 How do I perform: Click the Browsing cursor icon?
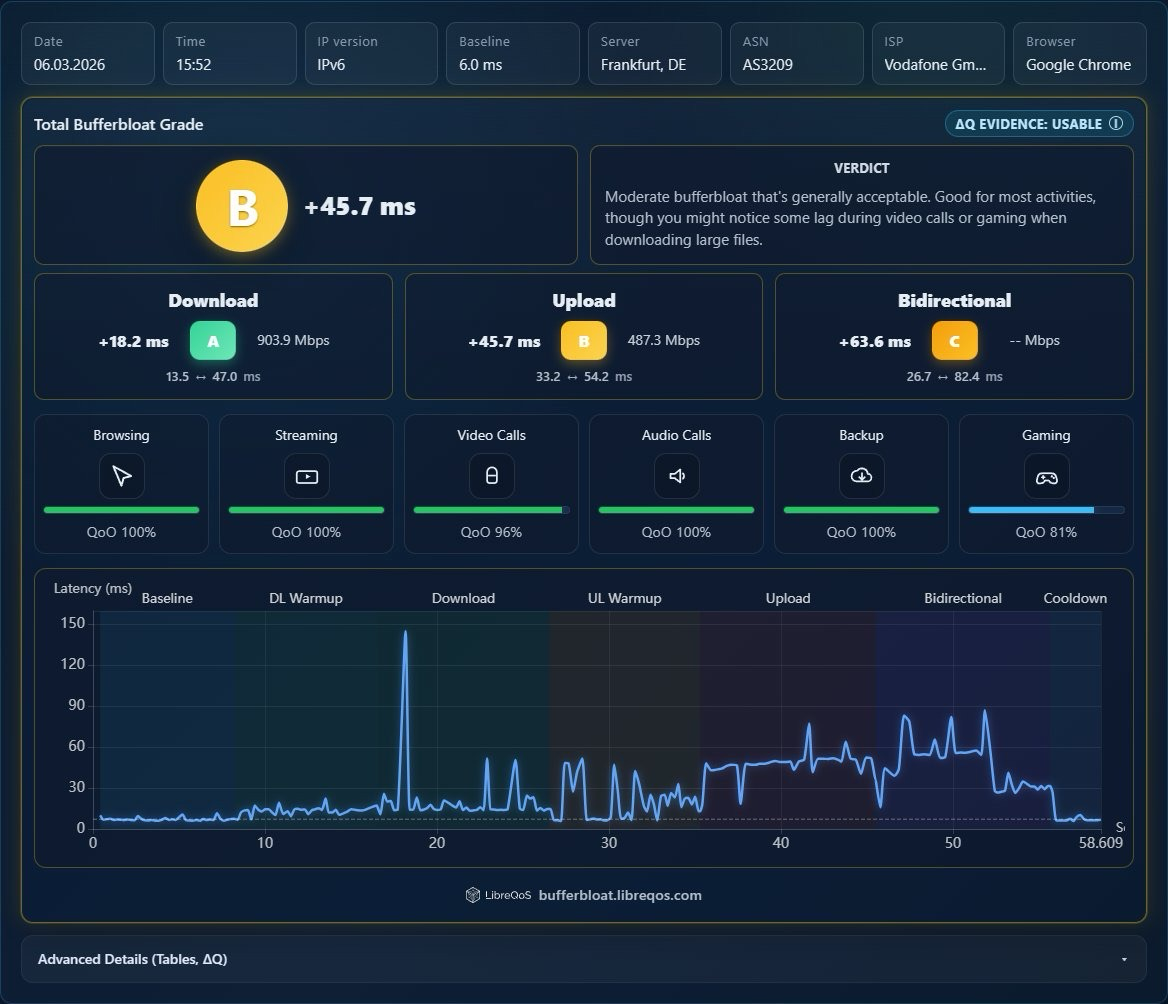tap(121, 476)
